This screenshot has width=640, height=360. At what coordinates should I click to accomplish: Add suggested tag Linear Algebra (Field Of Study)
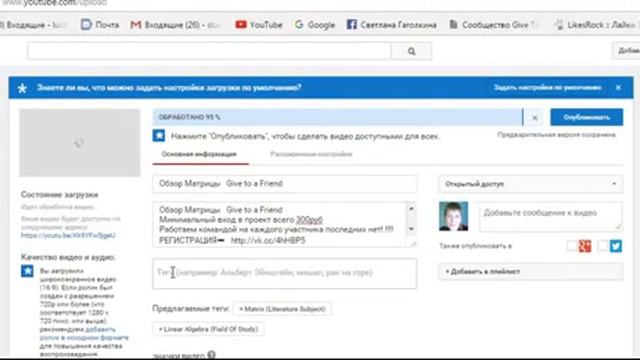tap(208, 329)
